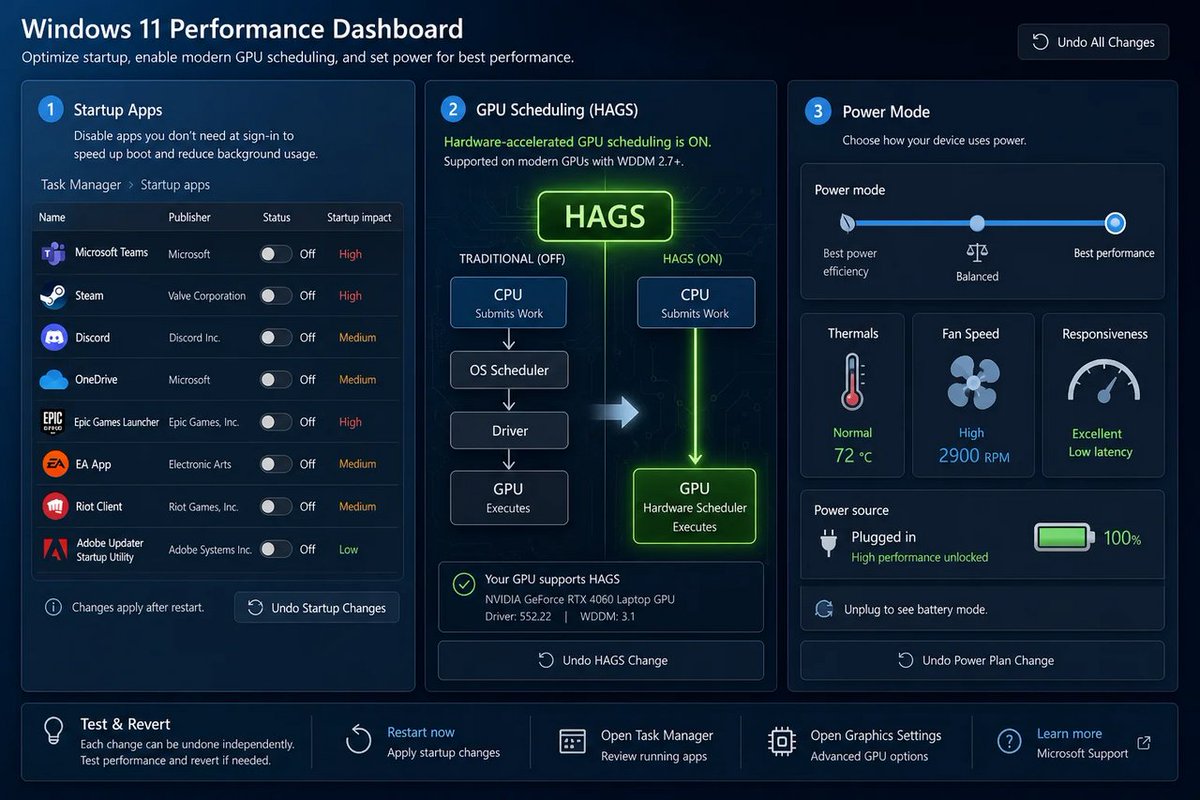The width and height of the screenshot is (1200, 800).
Task: Click the Discord app icon
Action: (x=53, y=338)
